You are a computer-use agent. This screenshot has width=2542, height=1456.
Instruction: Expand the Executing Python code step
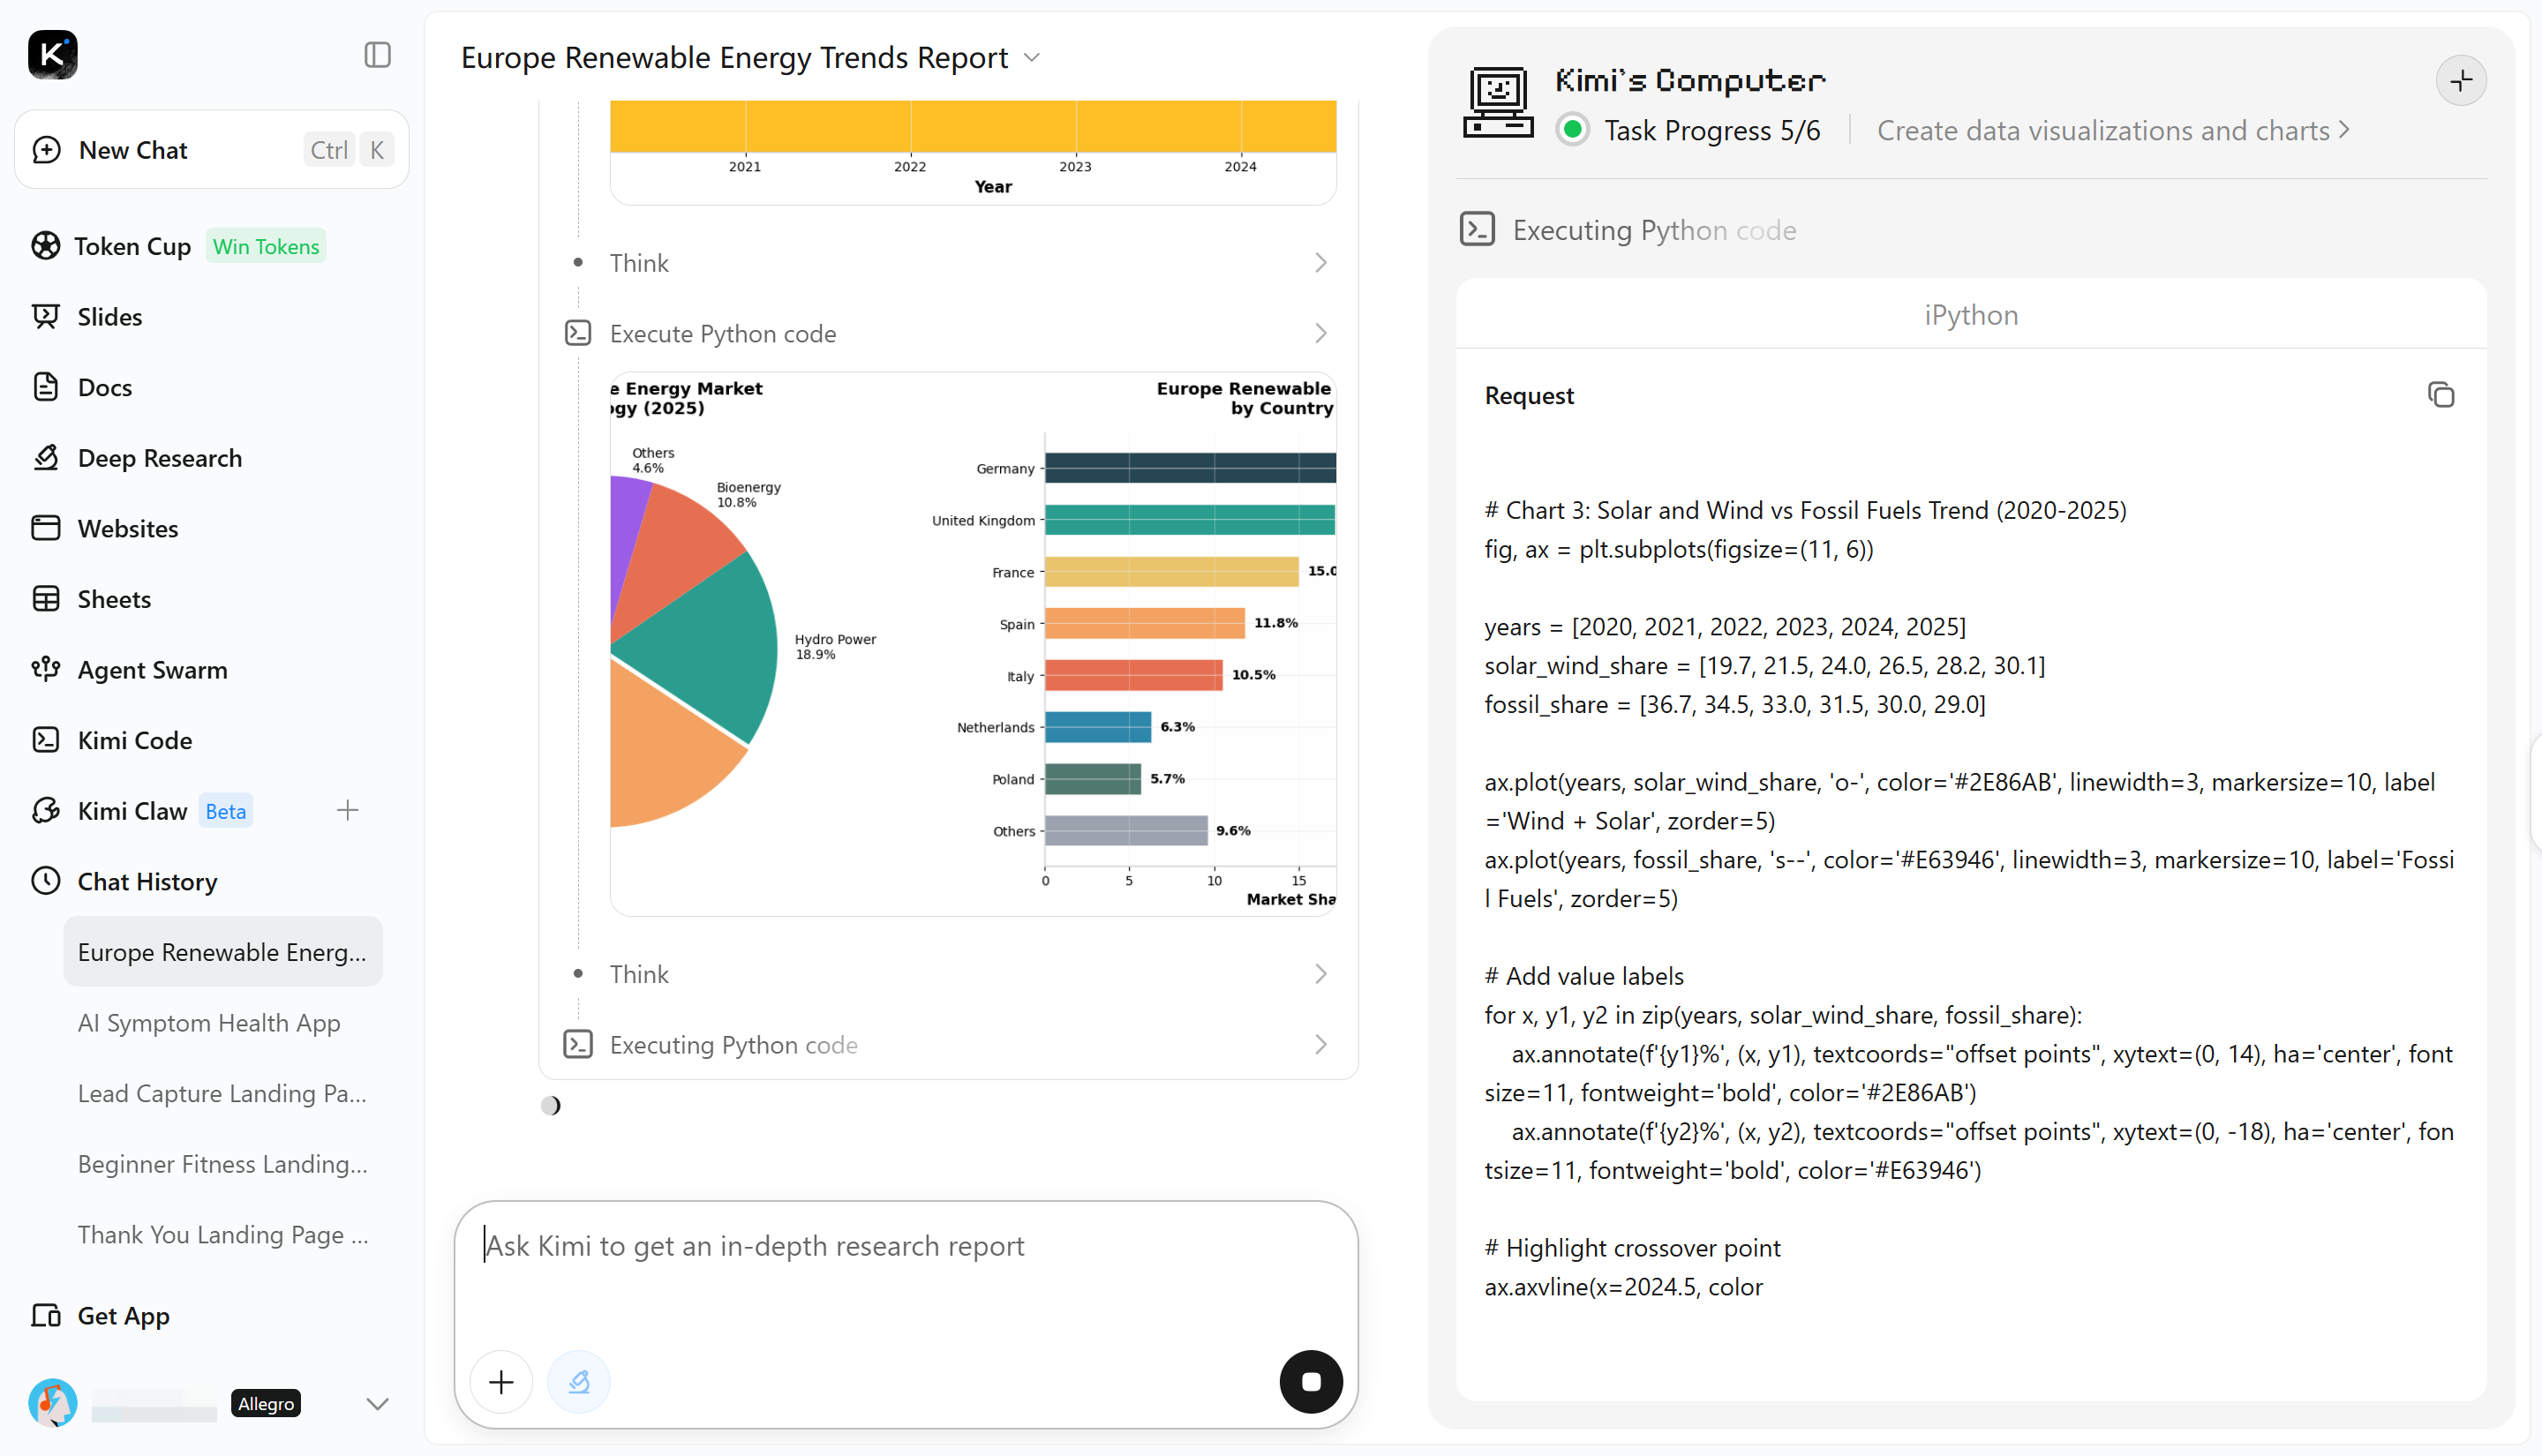(x=948, y=1044)
